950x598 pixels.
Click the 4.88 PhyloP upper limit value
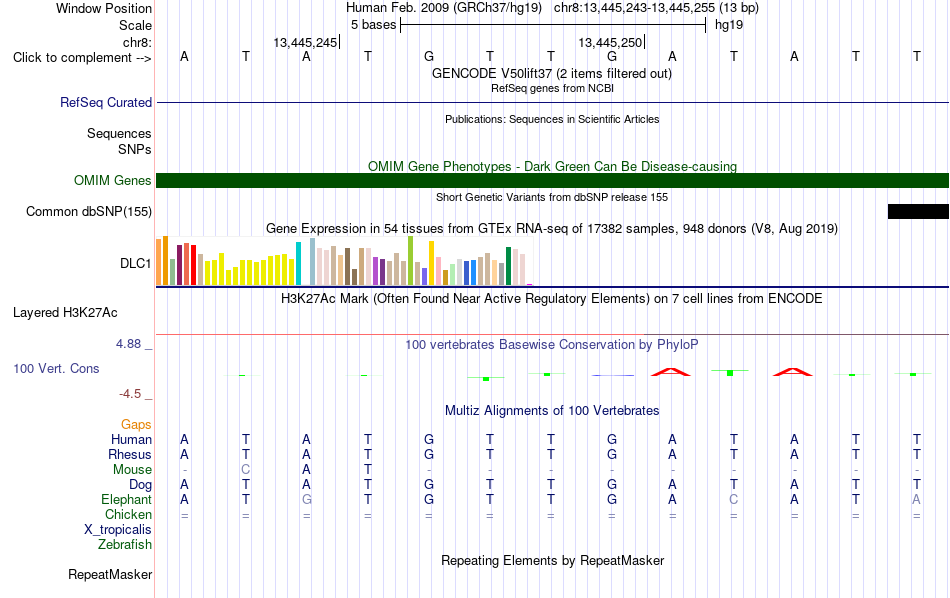point(128,344)
